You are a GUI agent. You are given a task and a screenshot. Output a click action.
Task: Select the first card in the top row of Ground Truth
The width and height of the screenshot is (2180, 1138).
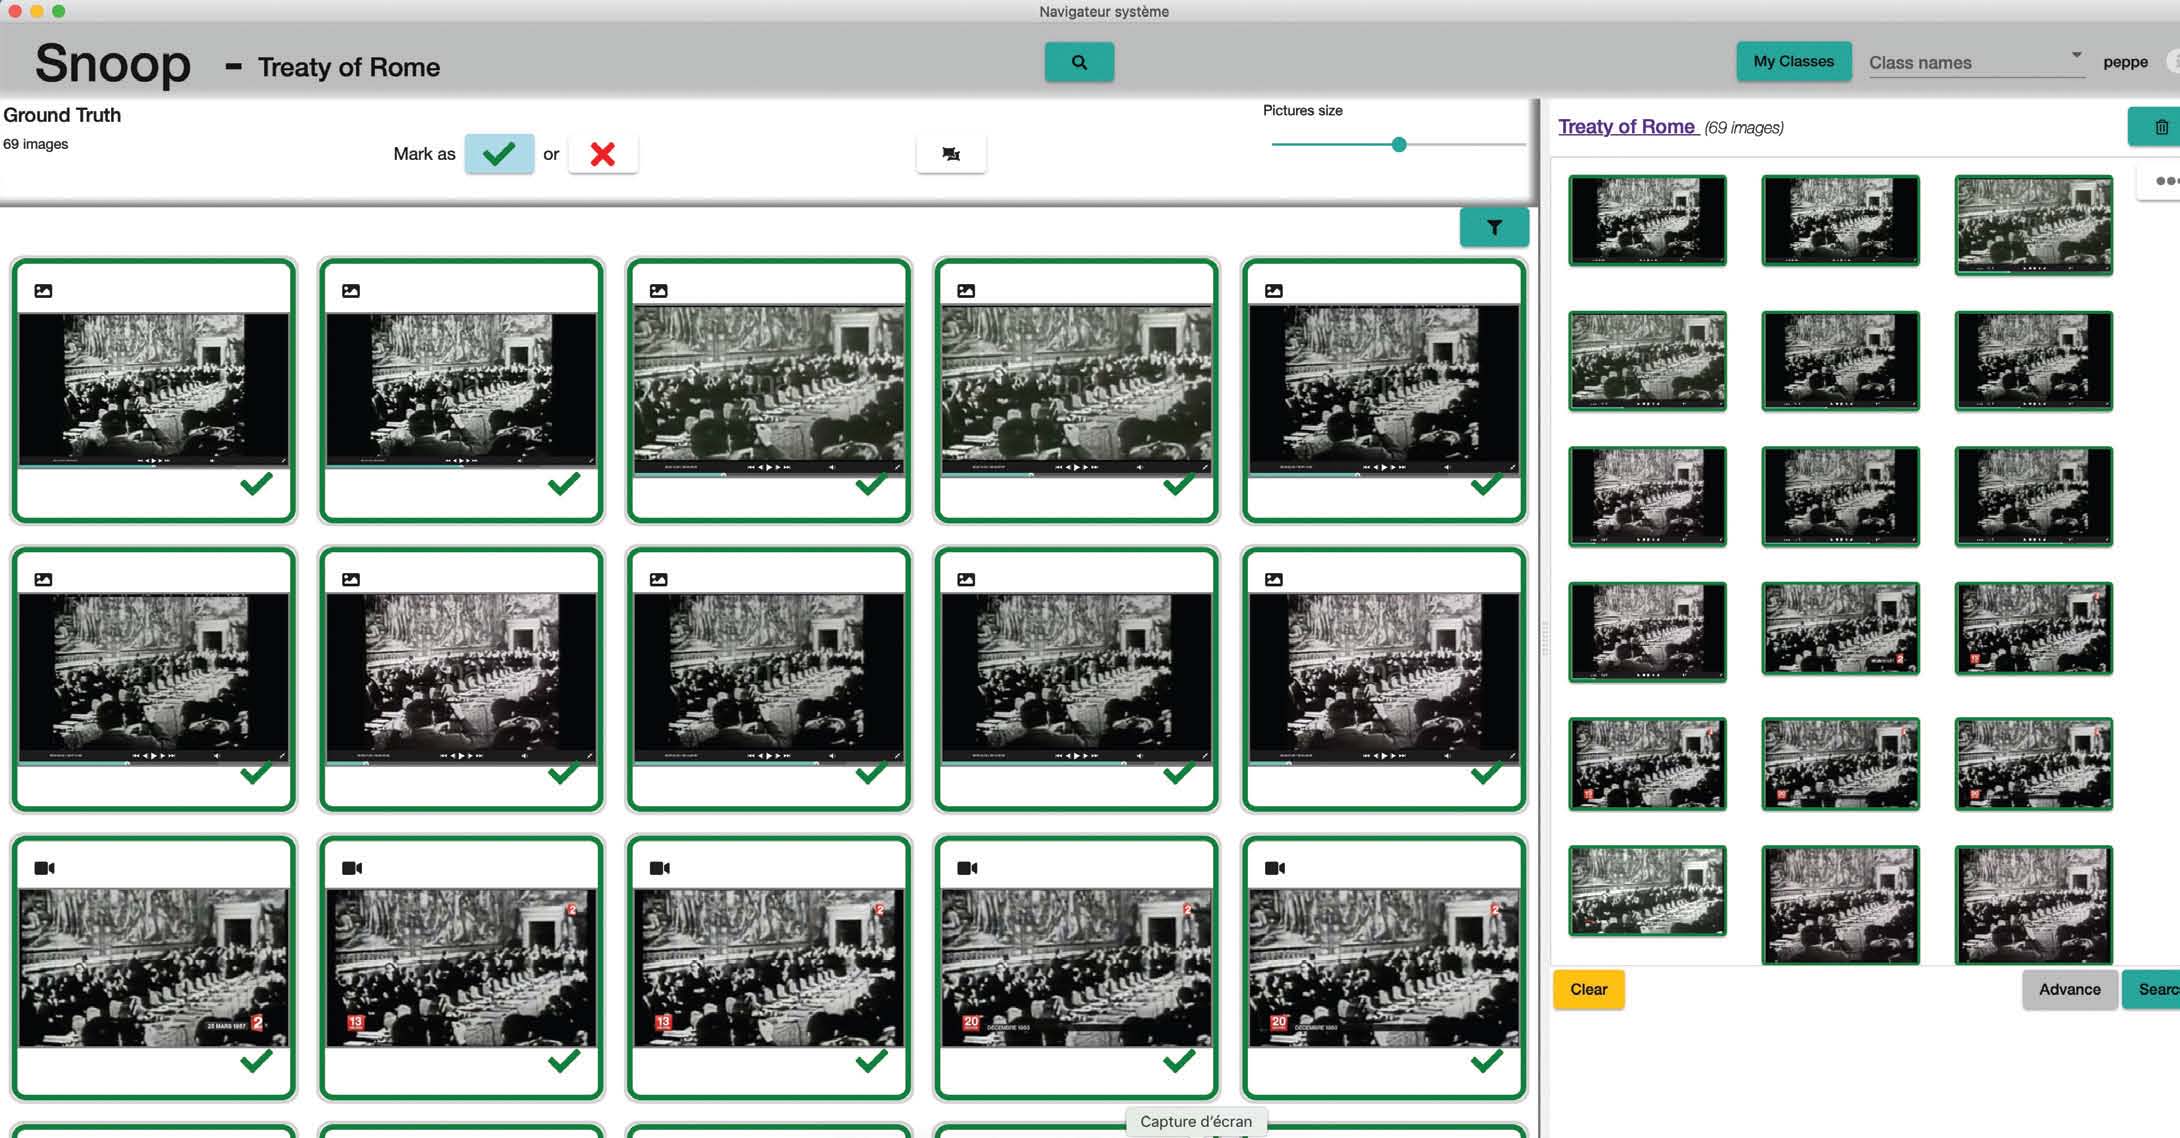click(x=154, y=391)
